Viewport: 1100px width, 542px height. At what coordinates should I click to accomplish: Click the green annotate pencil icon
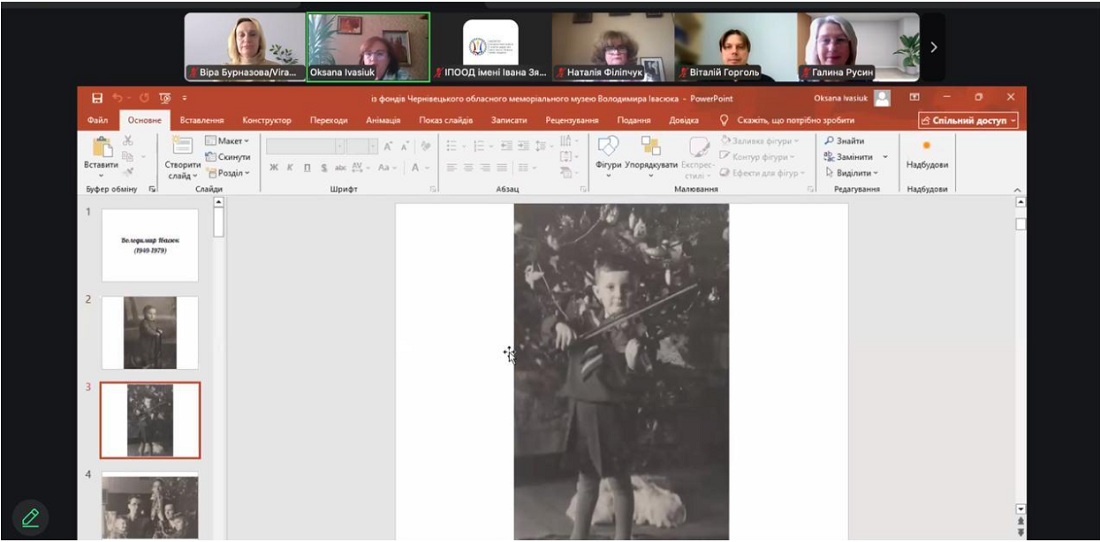(30, 517)
